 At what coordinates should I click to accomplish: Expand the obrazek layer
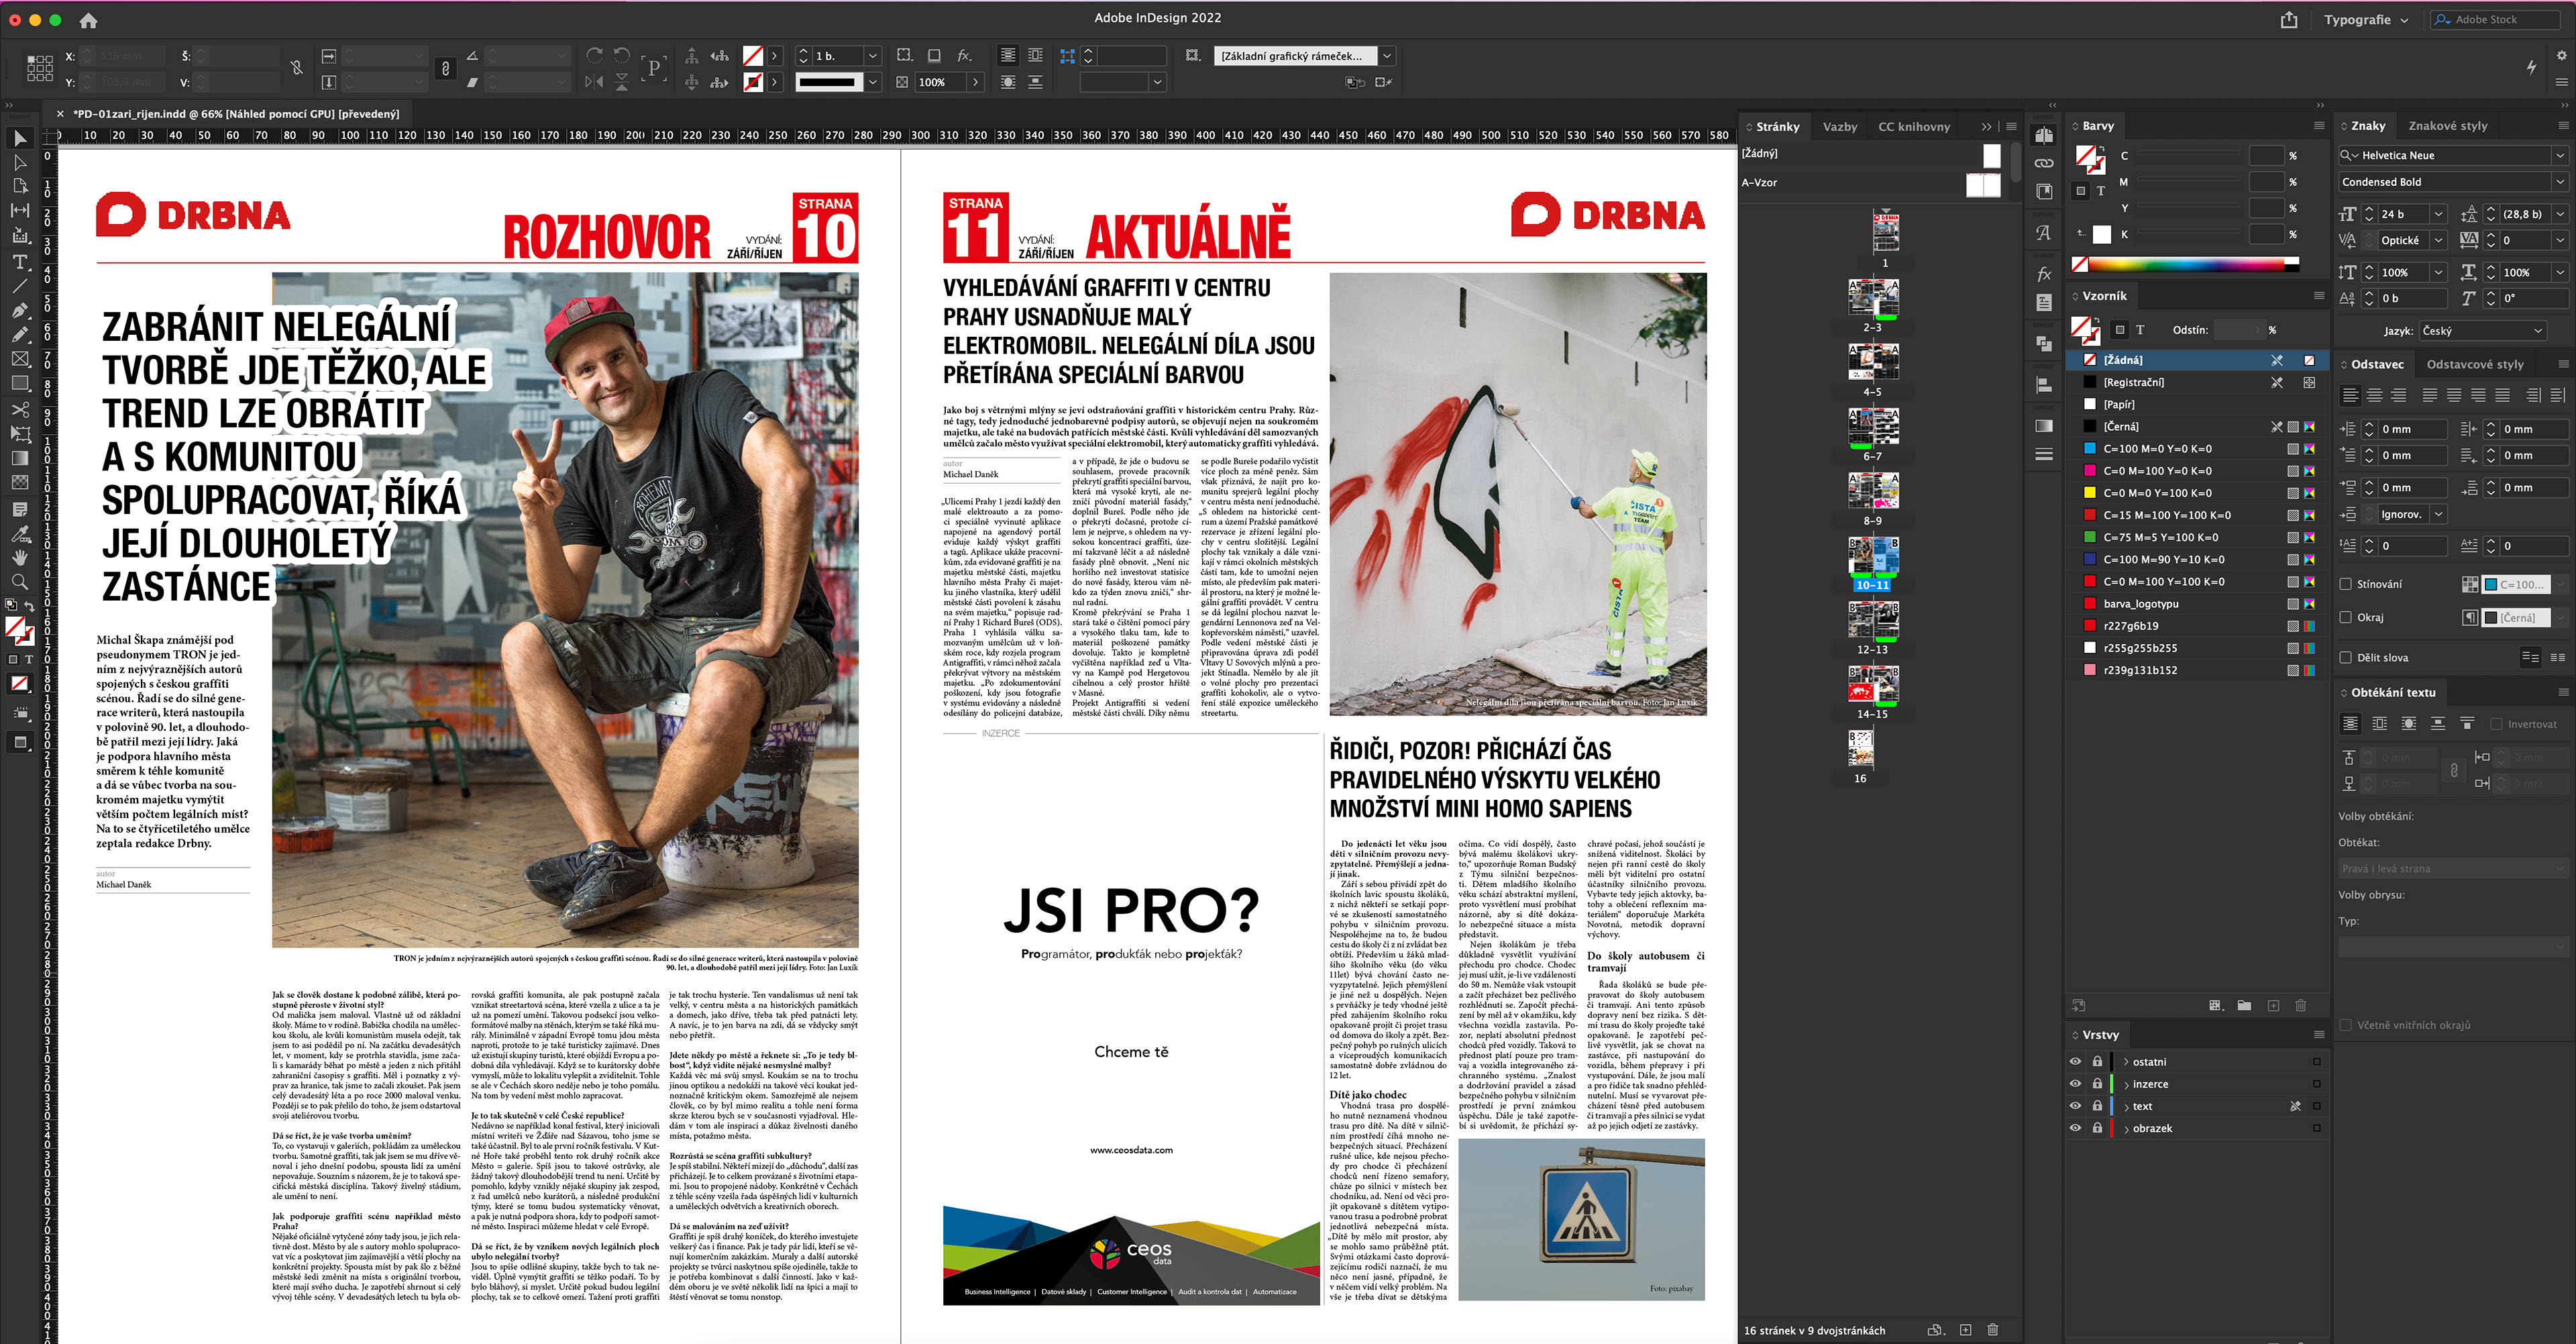[2126, 1128]
